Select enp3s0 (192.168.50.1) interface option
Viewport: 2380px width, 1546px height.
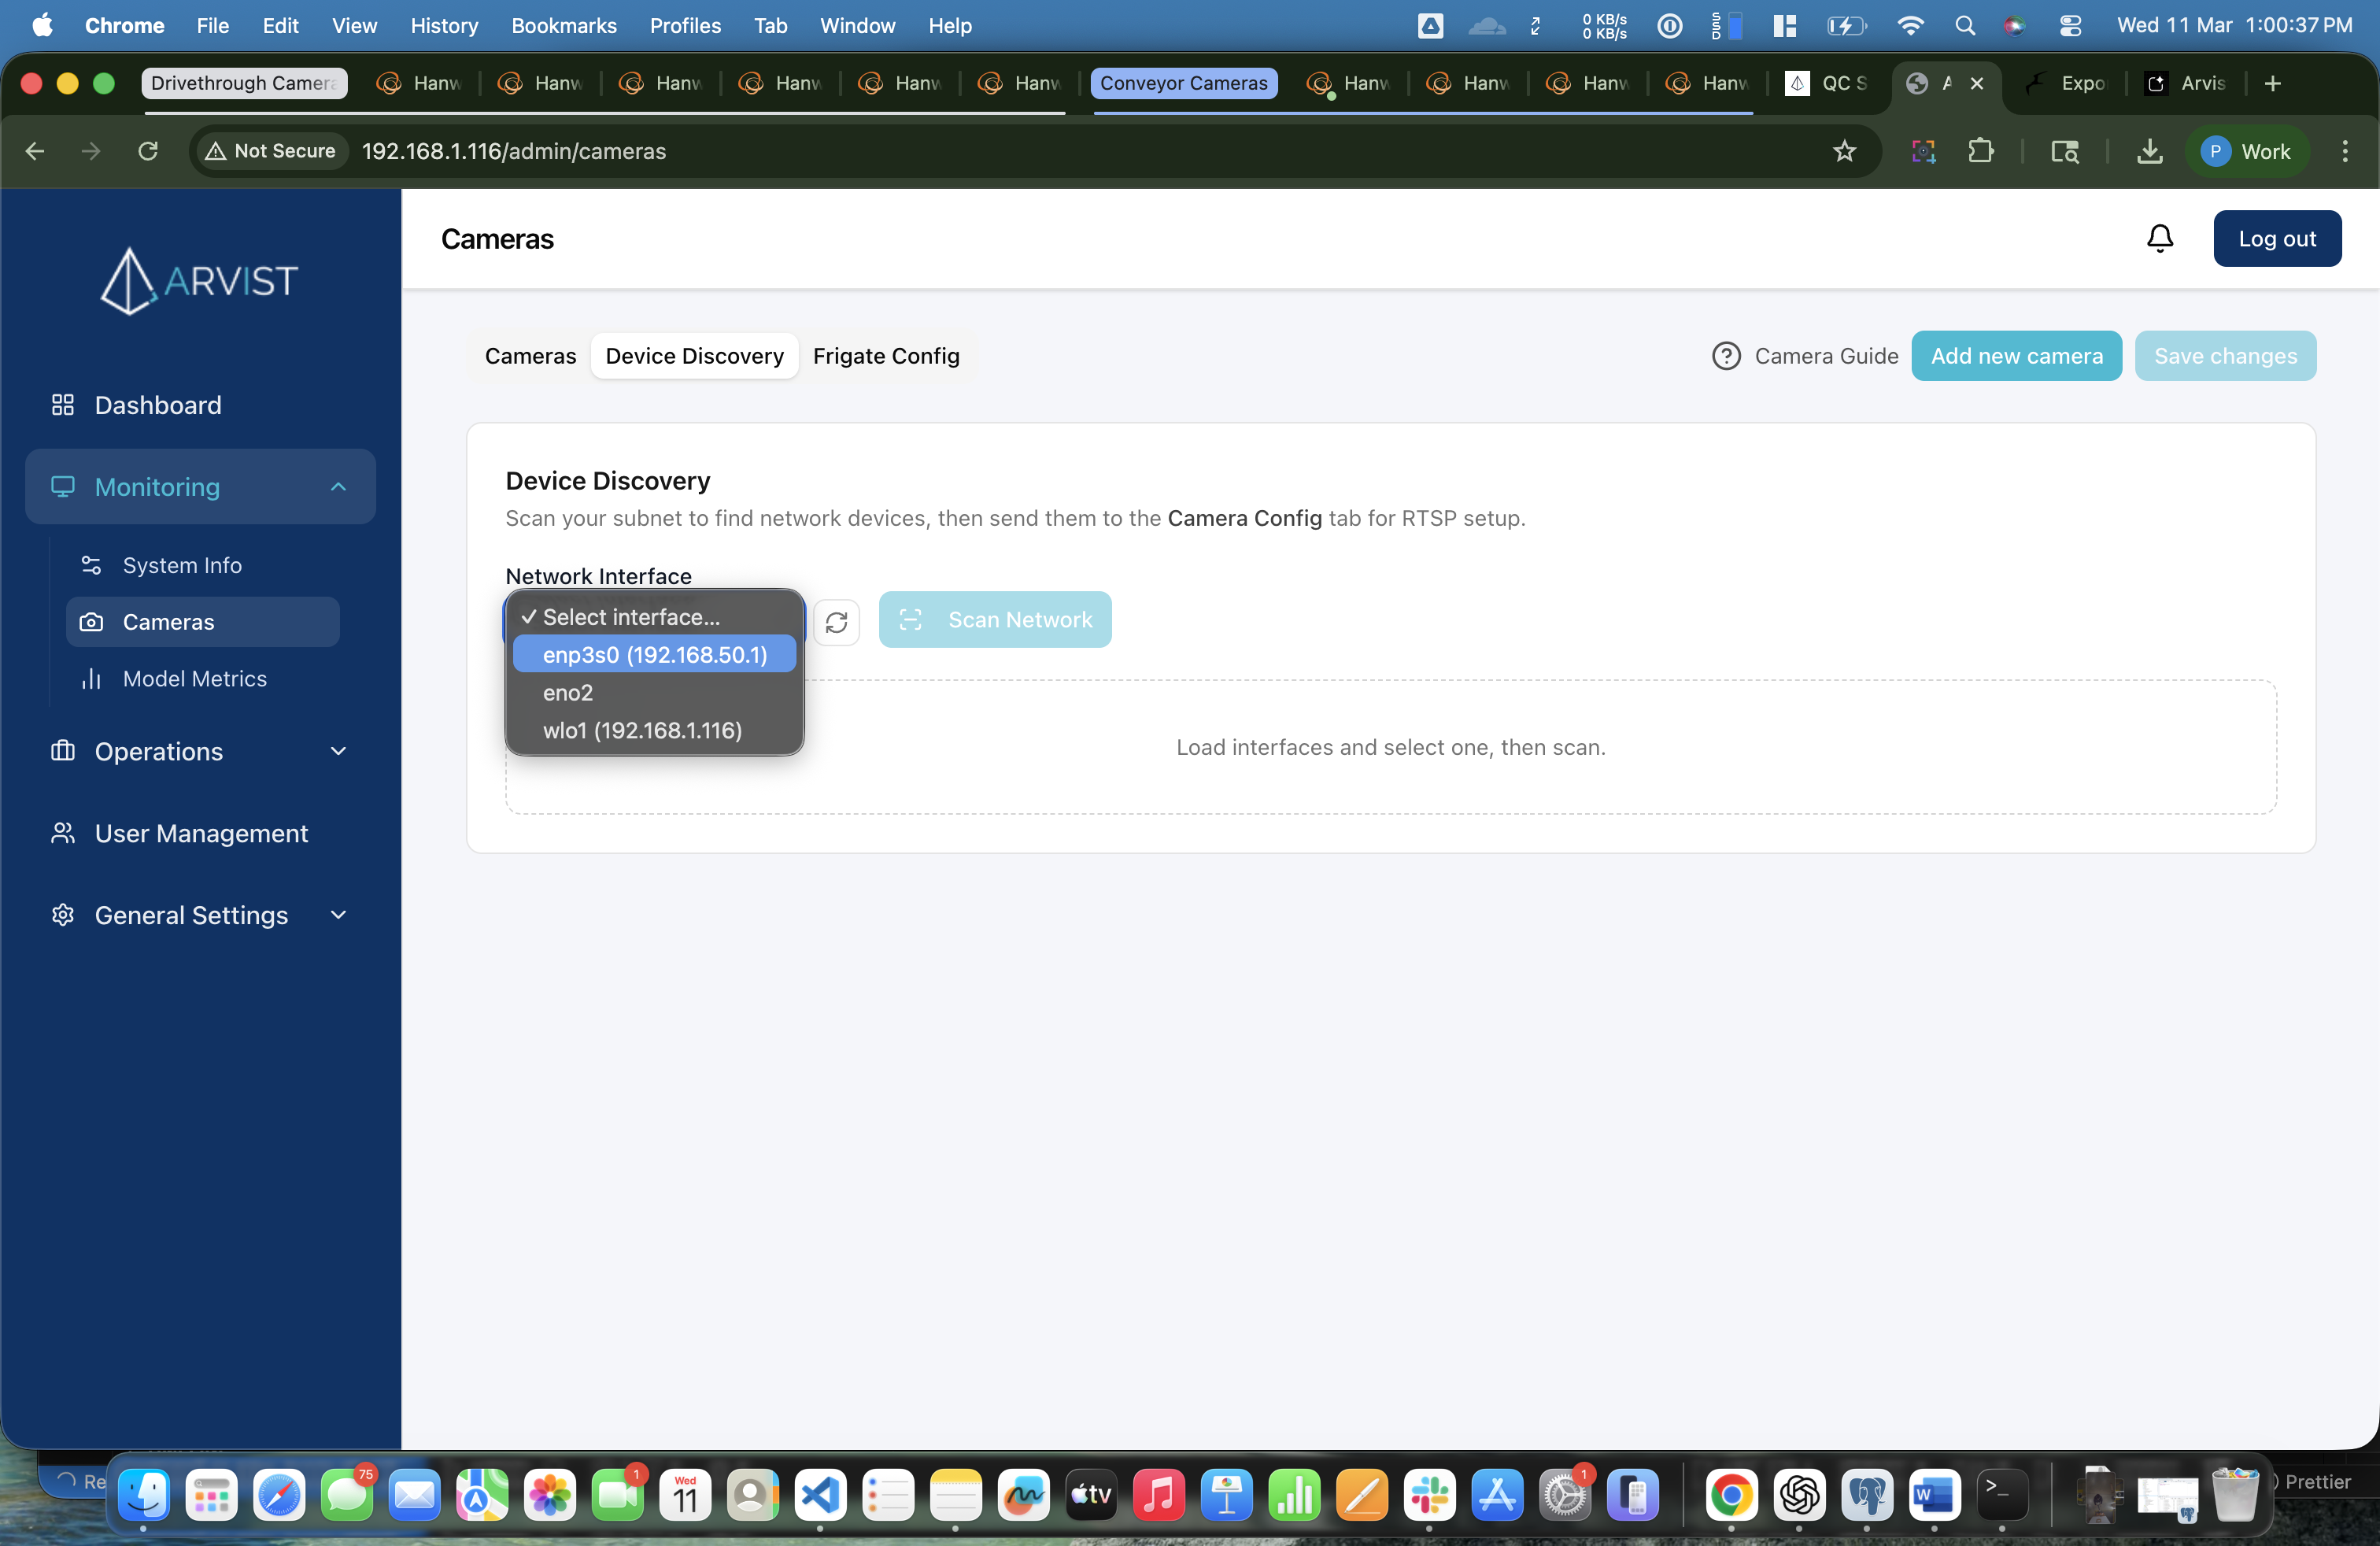click(x=654, y=654)
